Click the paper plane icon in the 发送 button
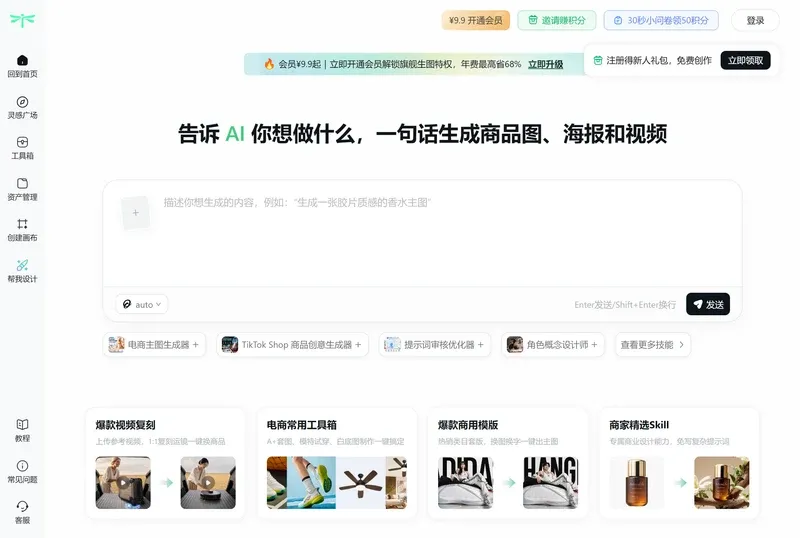 point(698,304)
